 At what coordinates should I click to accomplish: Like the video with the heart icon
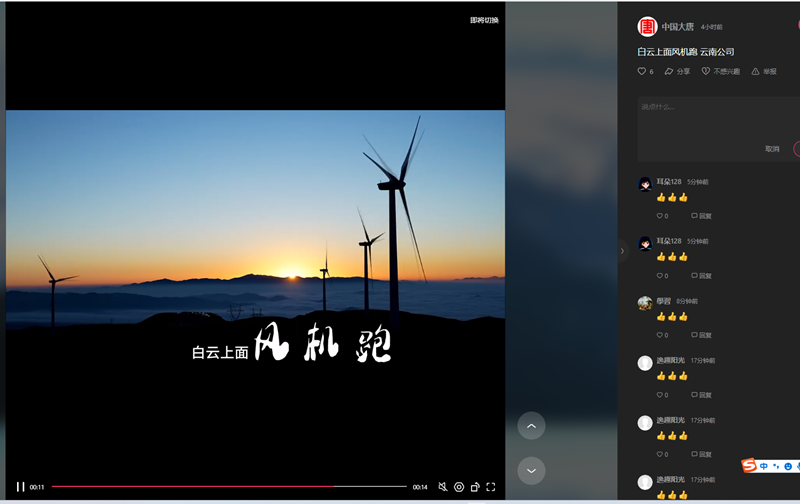click(x=643, y=72)
